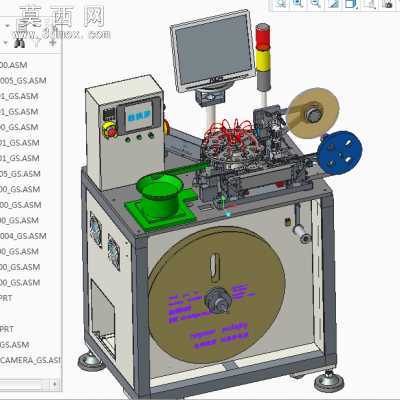Select the red-yellow signal tower light

pos(263,57)
